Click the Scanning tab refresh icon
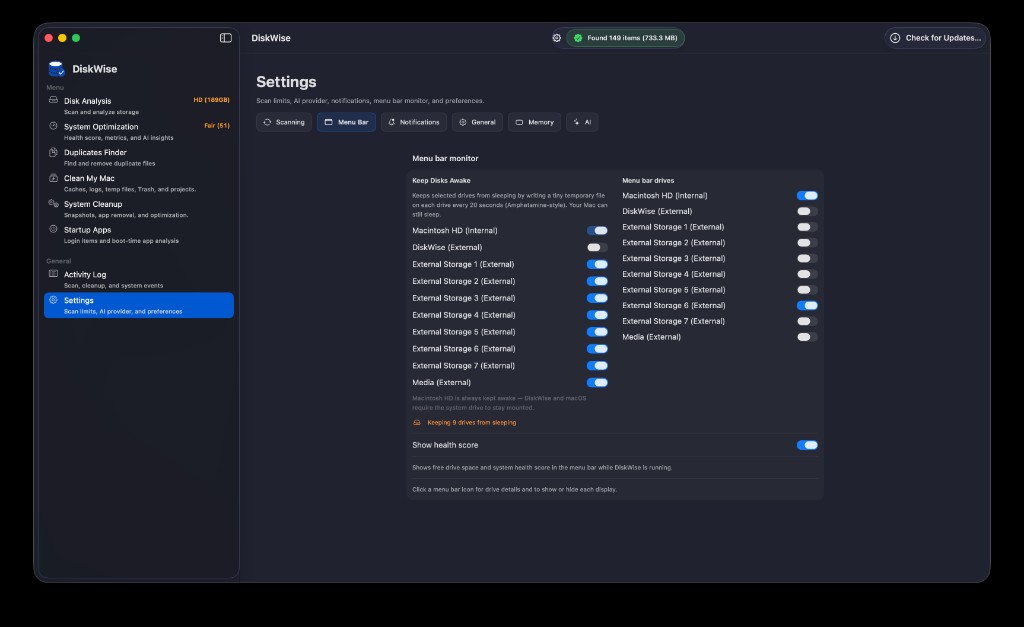Viewport: 1024px width, 627px height. pos(267,122)
